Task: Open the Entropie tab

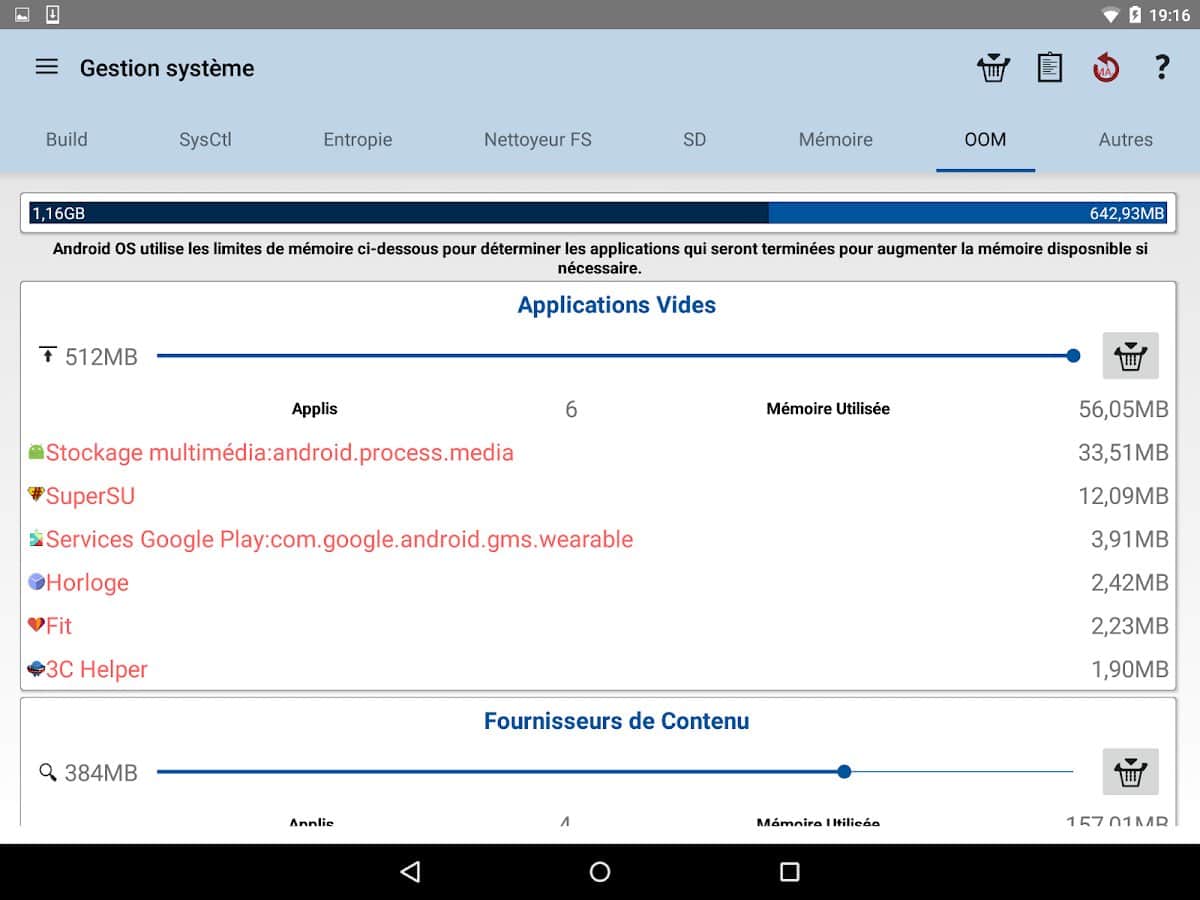Action: click(357, 140)
